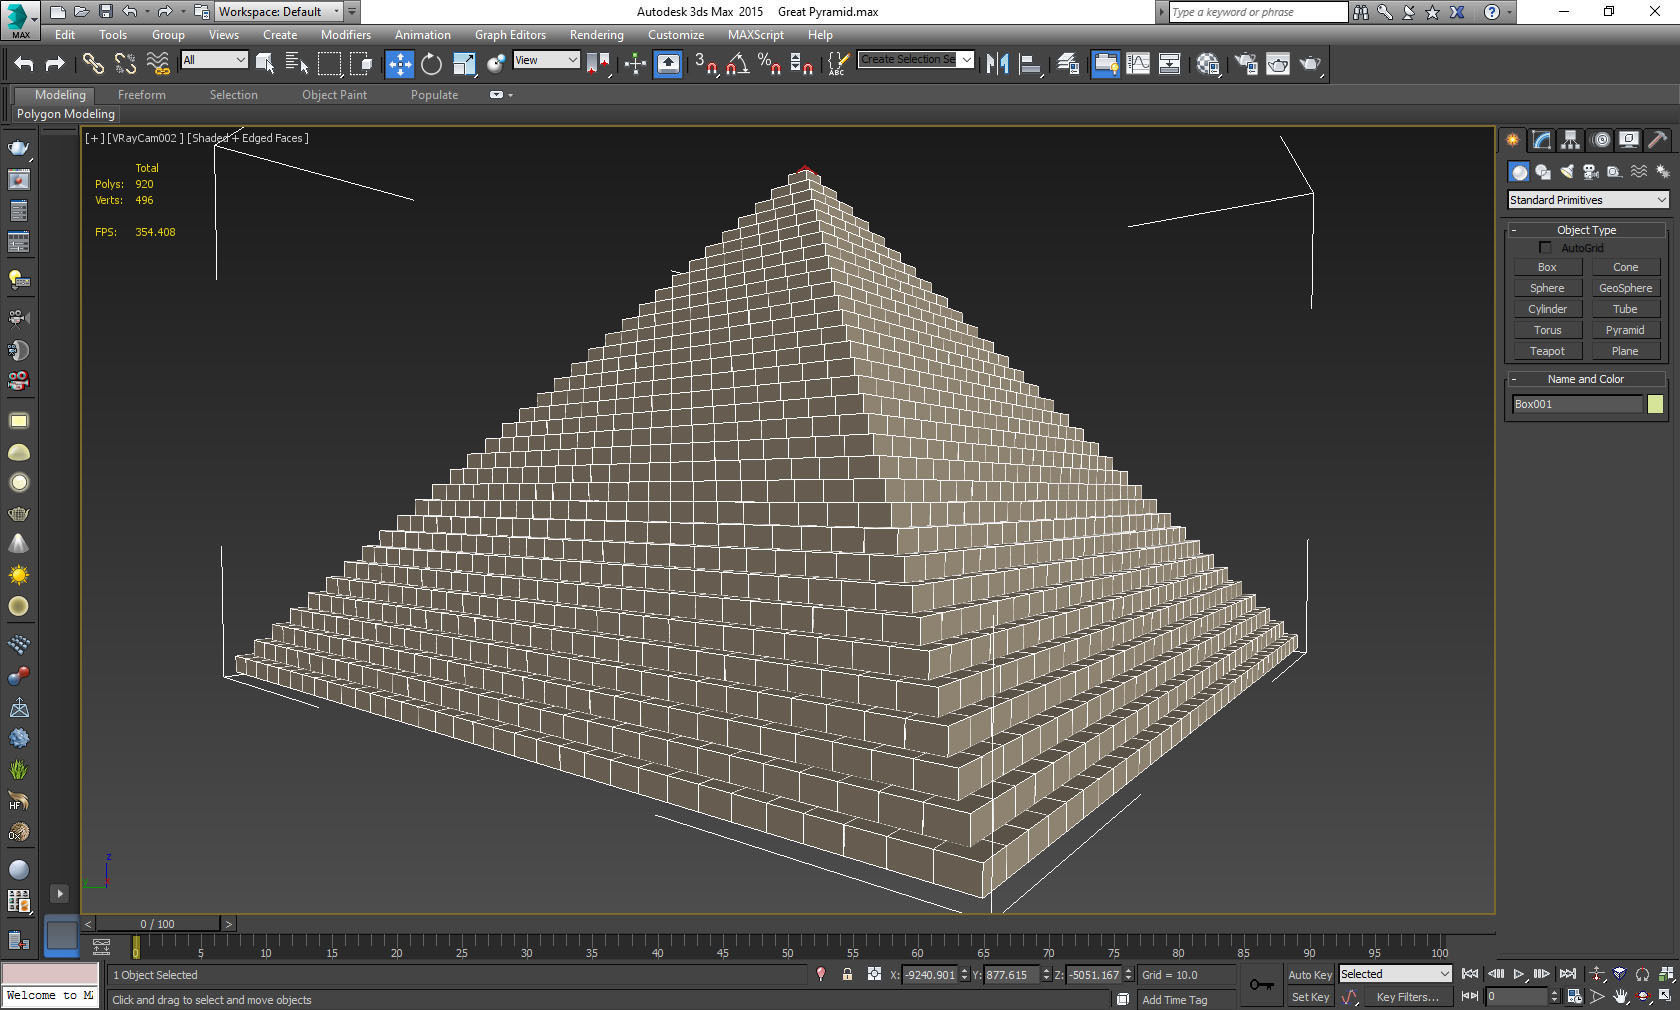1680x1010 pixels.
Task: Open the MAXScript menu
Action: (756, 35)
